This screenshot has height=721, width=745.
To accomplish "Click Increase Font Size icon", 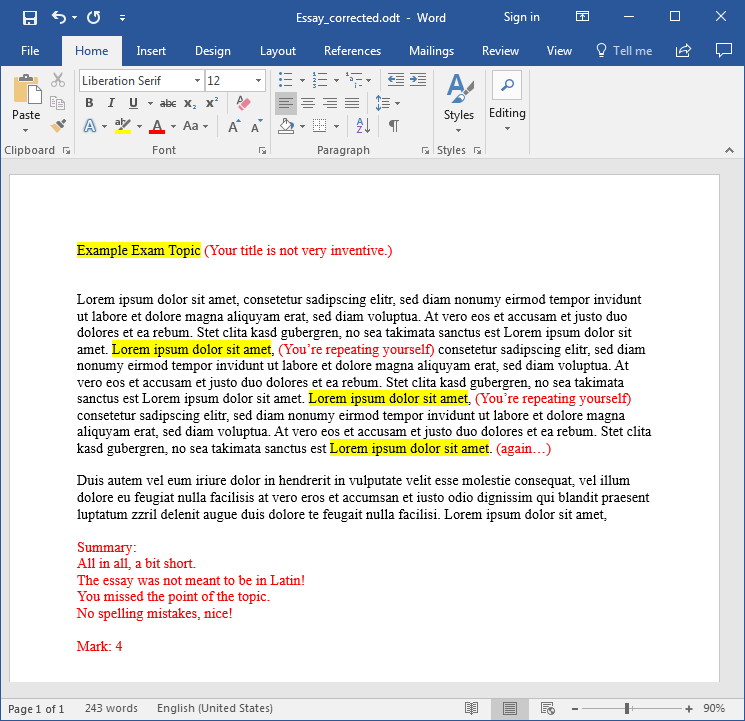I will 234,126.
